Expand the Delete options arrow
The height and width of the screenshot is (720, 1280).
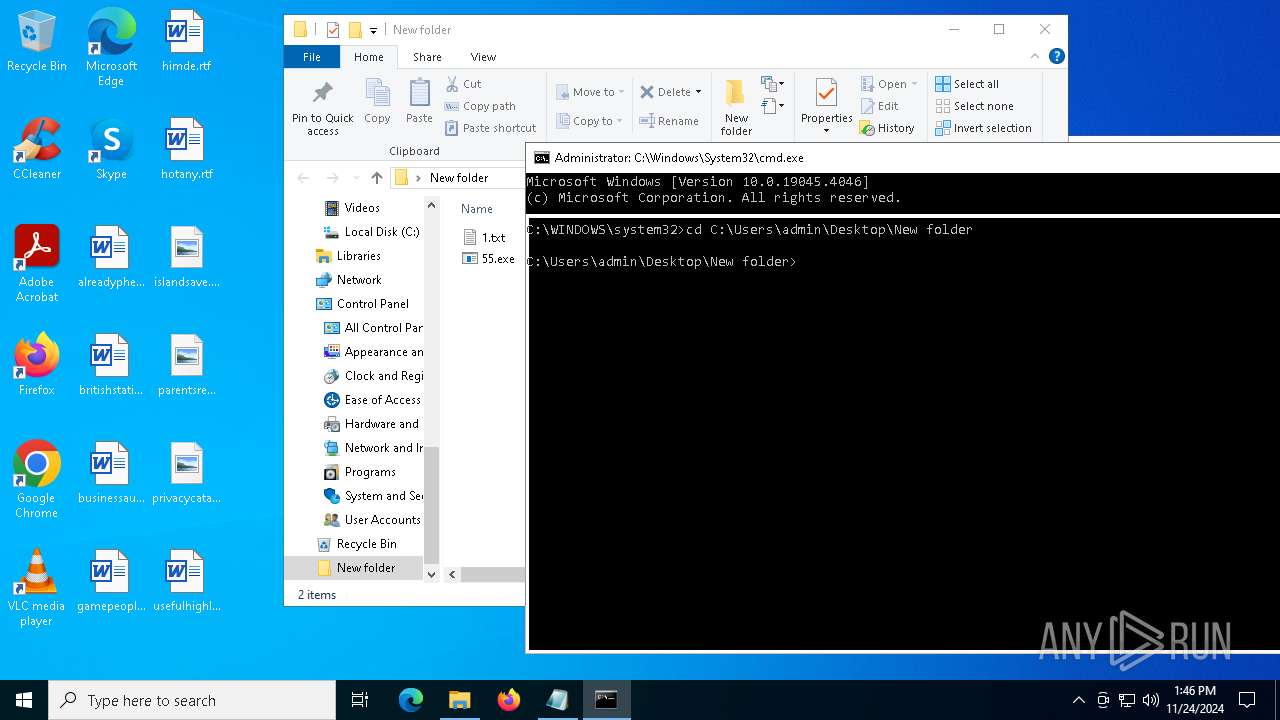pyautogui.click(x=698, y=92)
